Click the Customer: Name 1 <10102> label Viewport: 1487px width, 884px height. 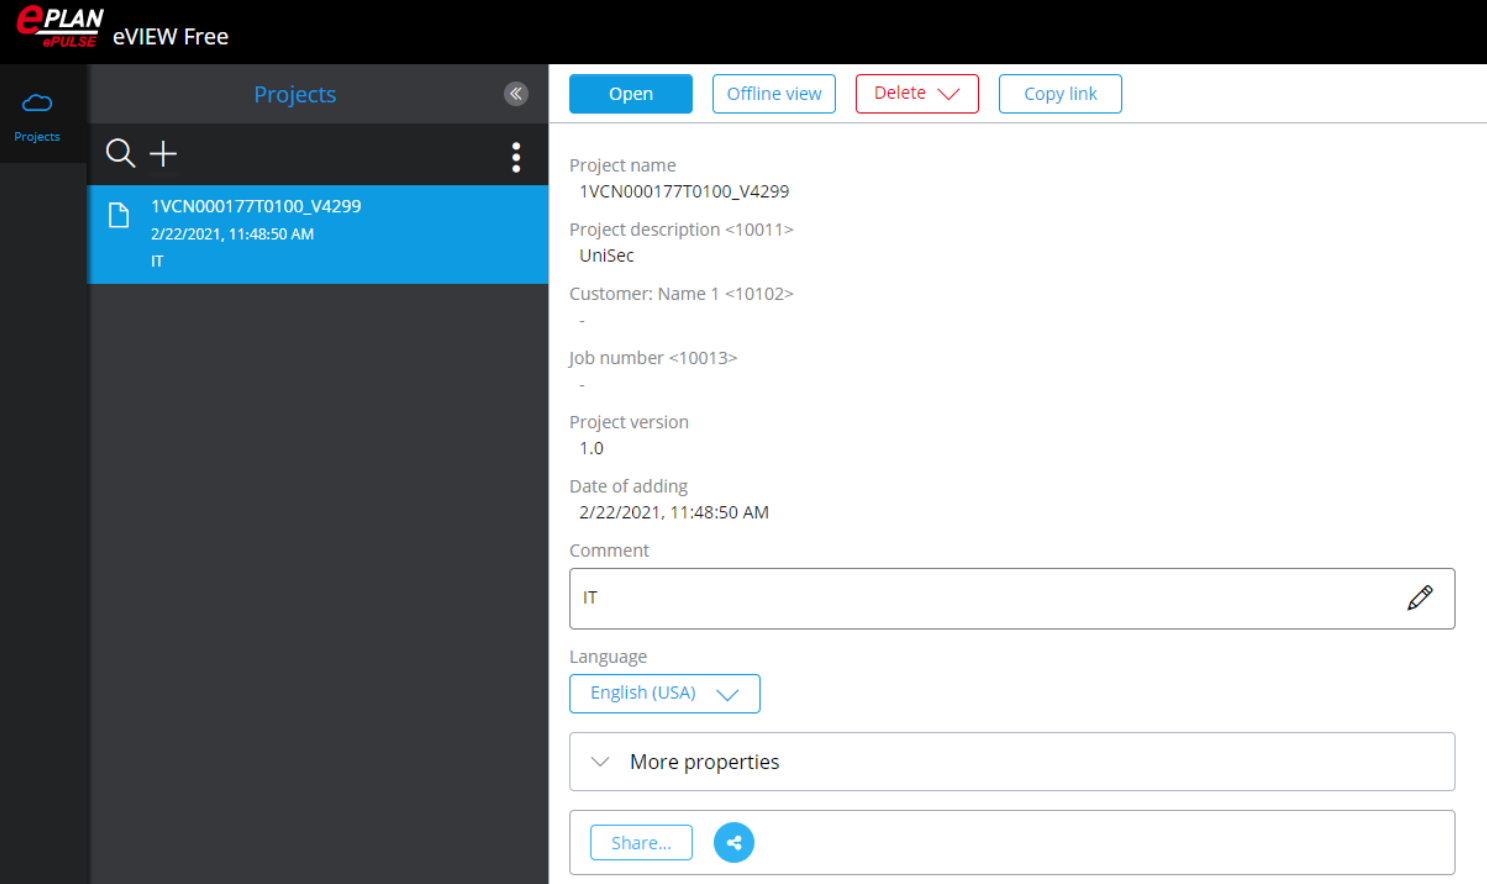click(681, 294)
